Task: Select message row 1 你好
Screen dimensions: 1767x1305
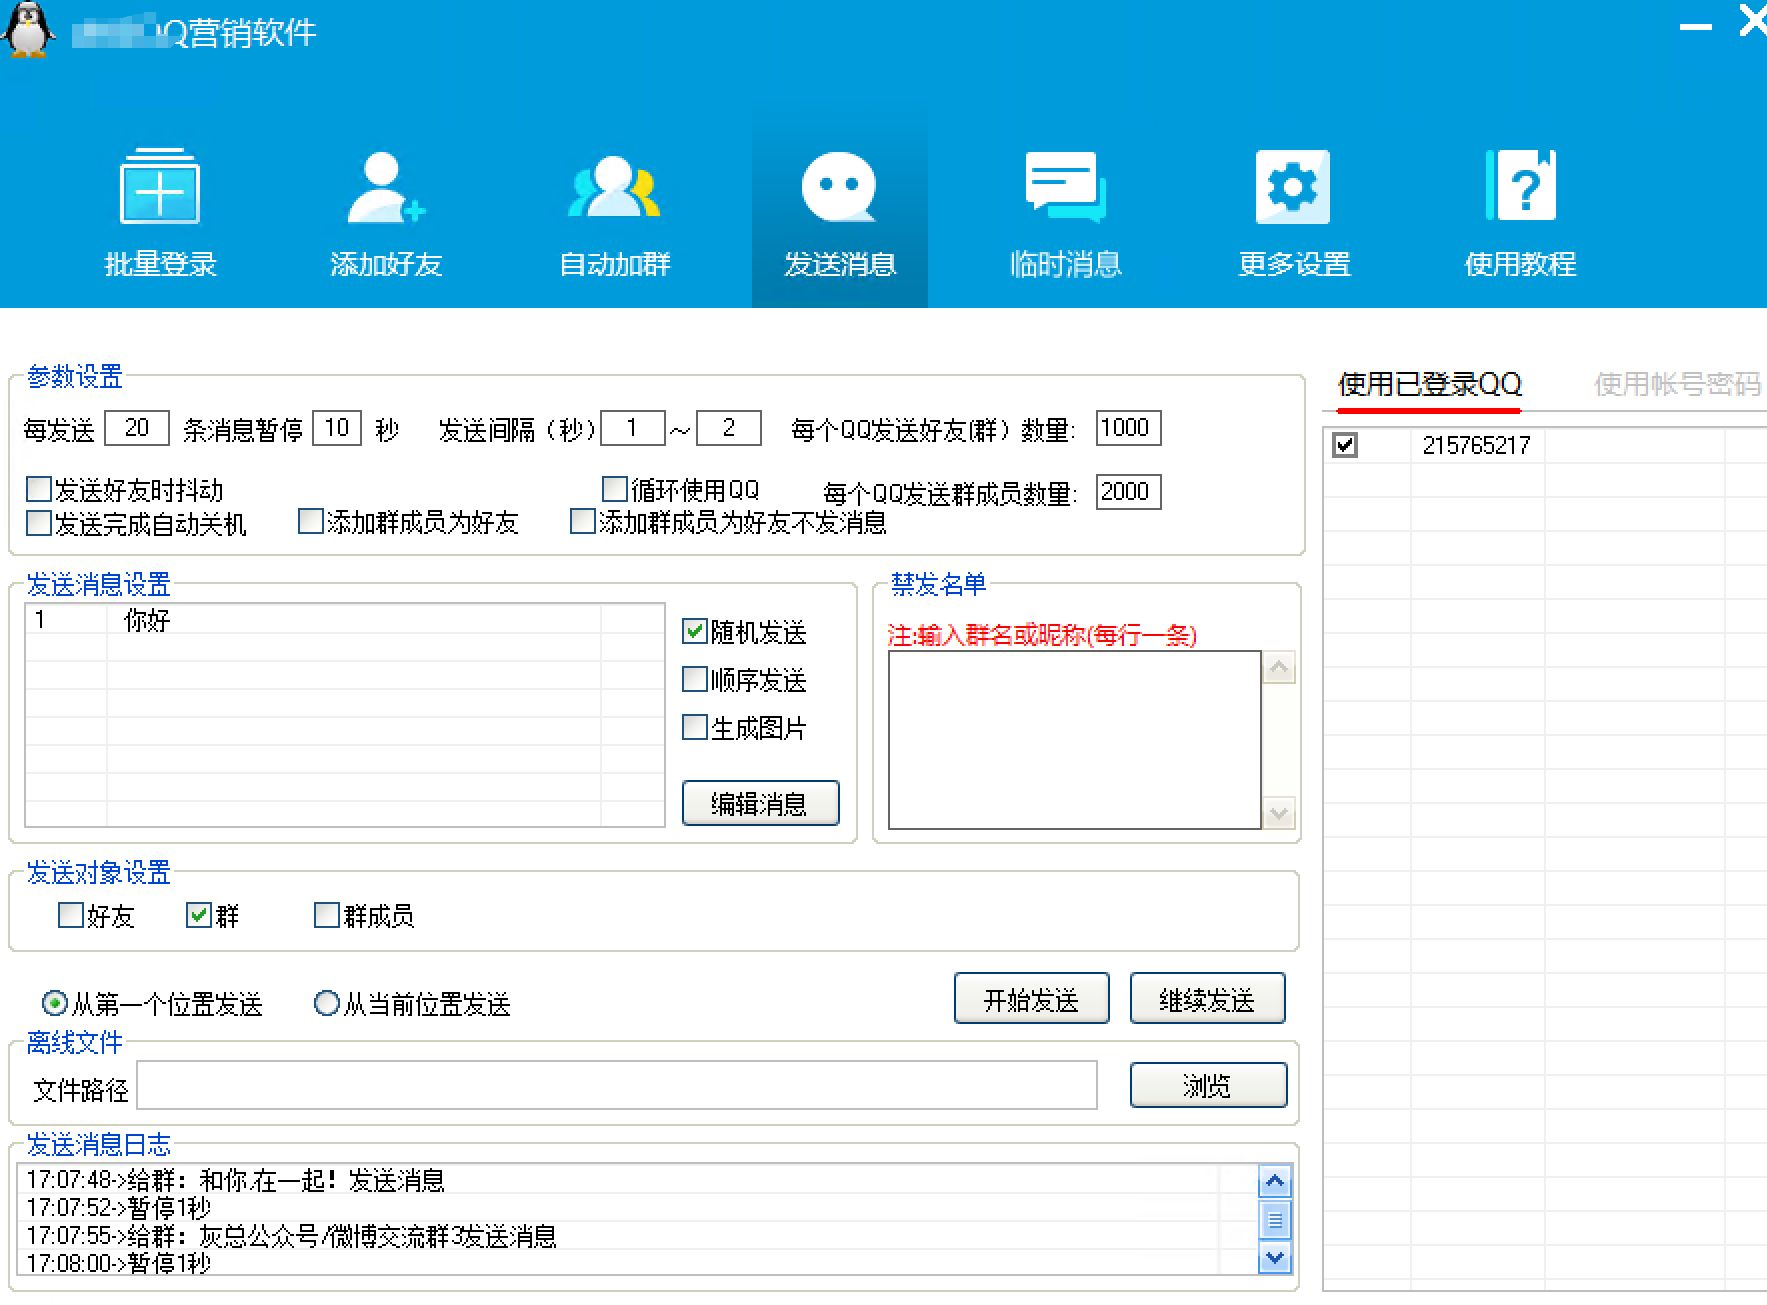Action: coord(344,619)
